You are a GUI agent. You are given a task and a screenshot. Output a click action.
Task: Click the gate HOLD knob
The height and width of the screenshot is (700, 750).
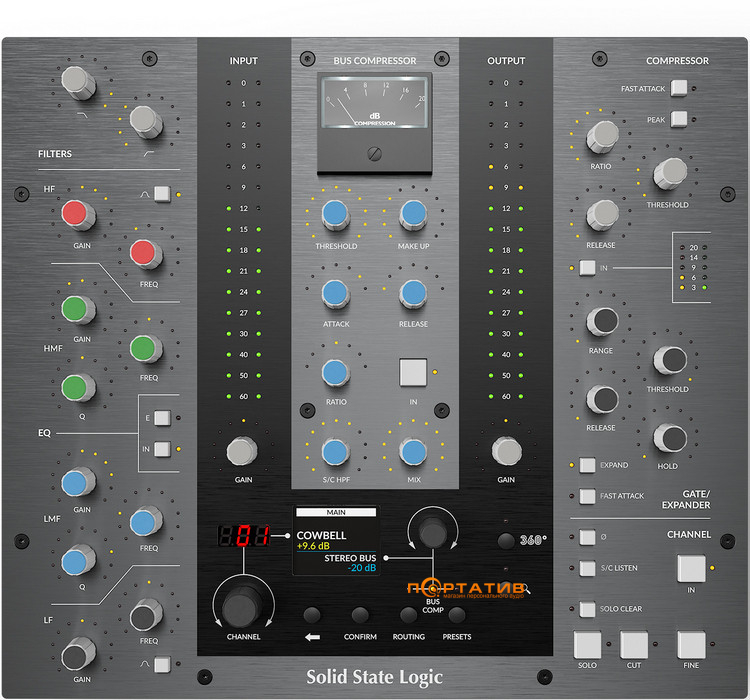pos(670,438)
